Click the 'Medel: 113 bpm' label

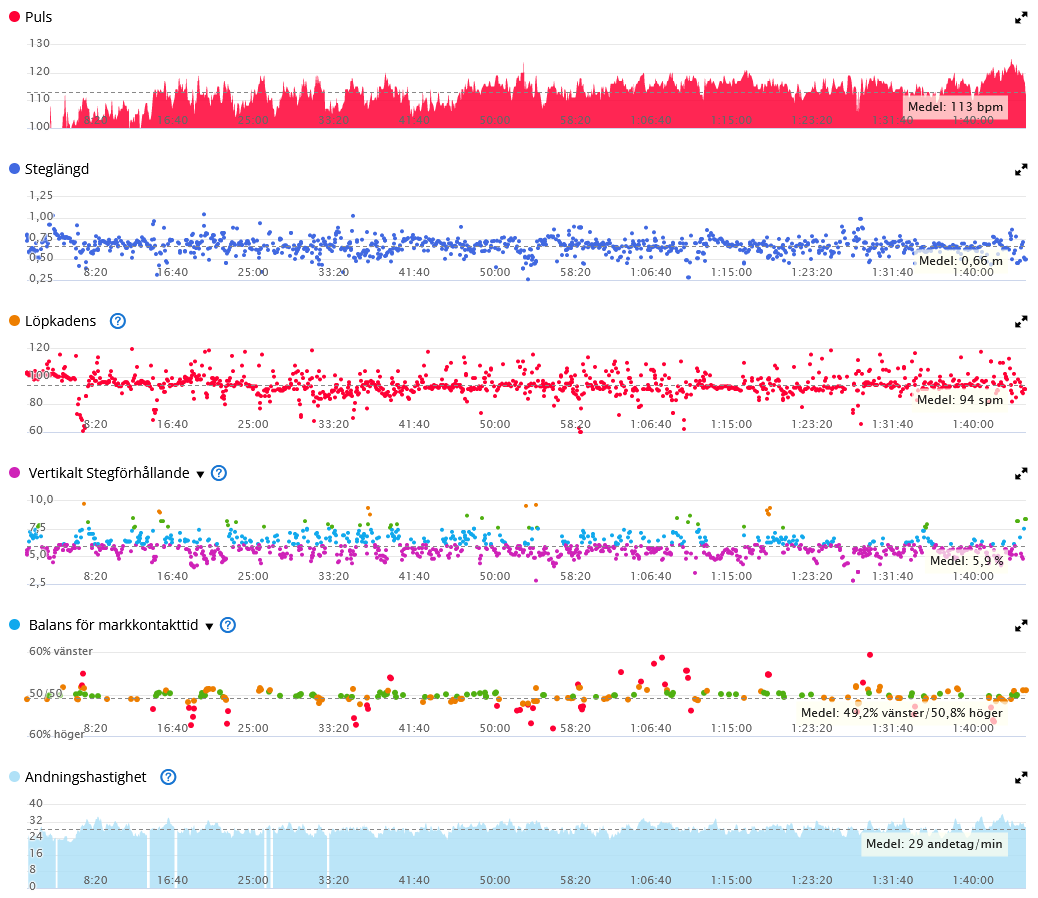[x=955, y=107]
